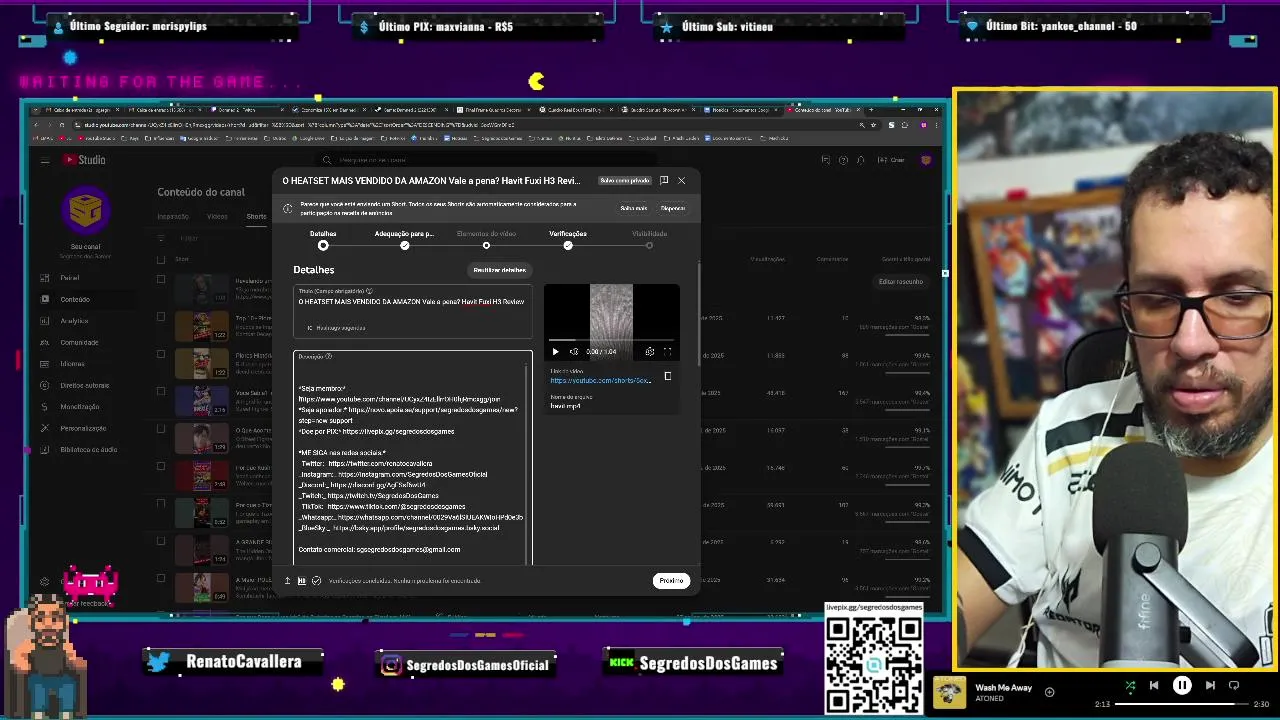Click the Criar button in Studio header
The height and width of the screenshot is (720, 1280).
pos(892,160)
